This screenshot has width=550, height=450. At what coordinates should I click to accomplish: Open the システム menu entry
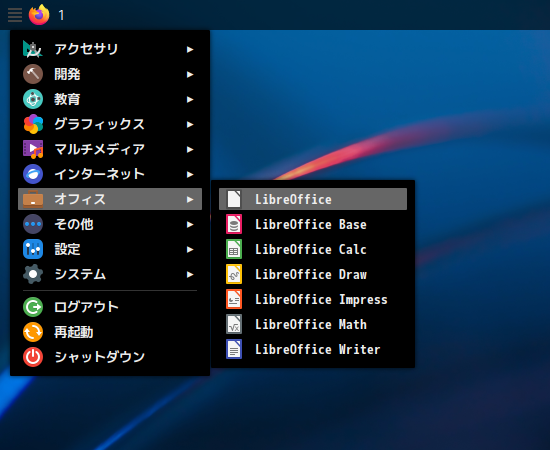[110, 274]
